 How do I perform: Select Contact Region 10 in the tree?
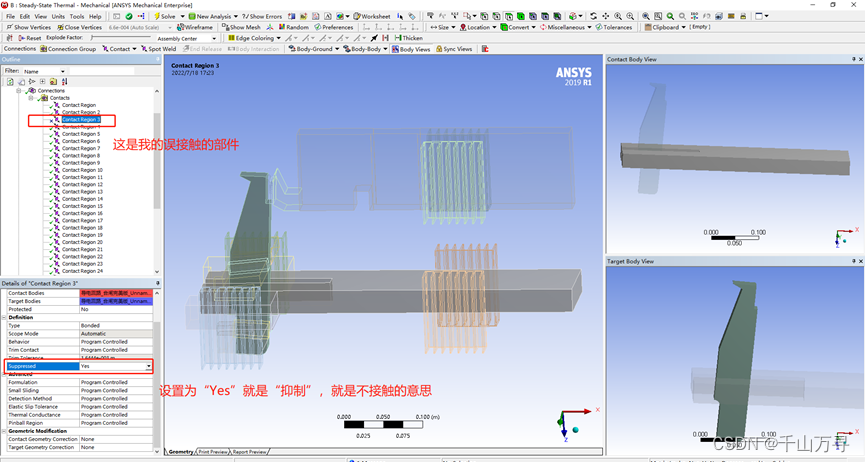(x=82, y=170)
